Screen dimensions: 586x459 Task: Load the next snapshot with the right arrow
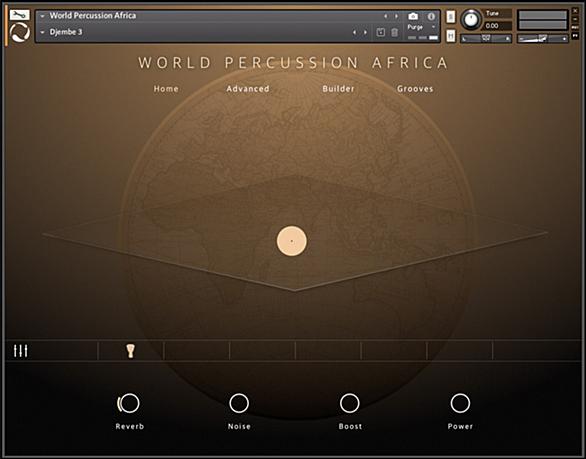tap(365, 33)
